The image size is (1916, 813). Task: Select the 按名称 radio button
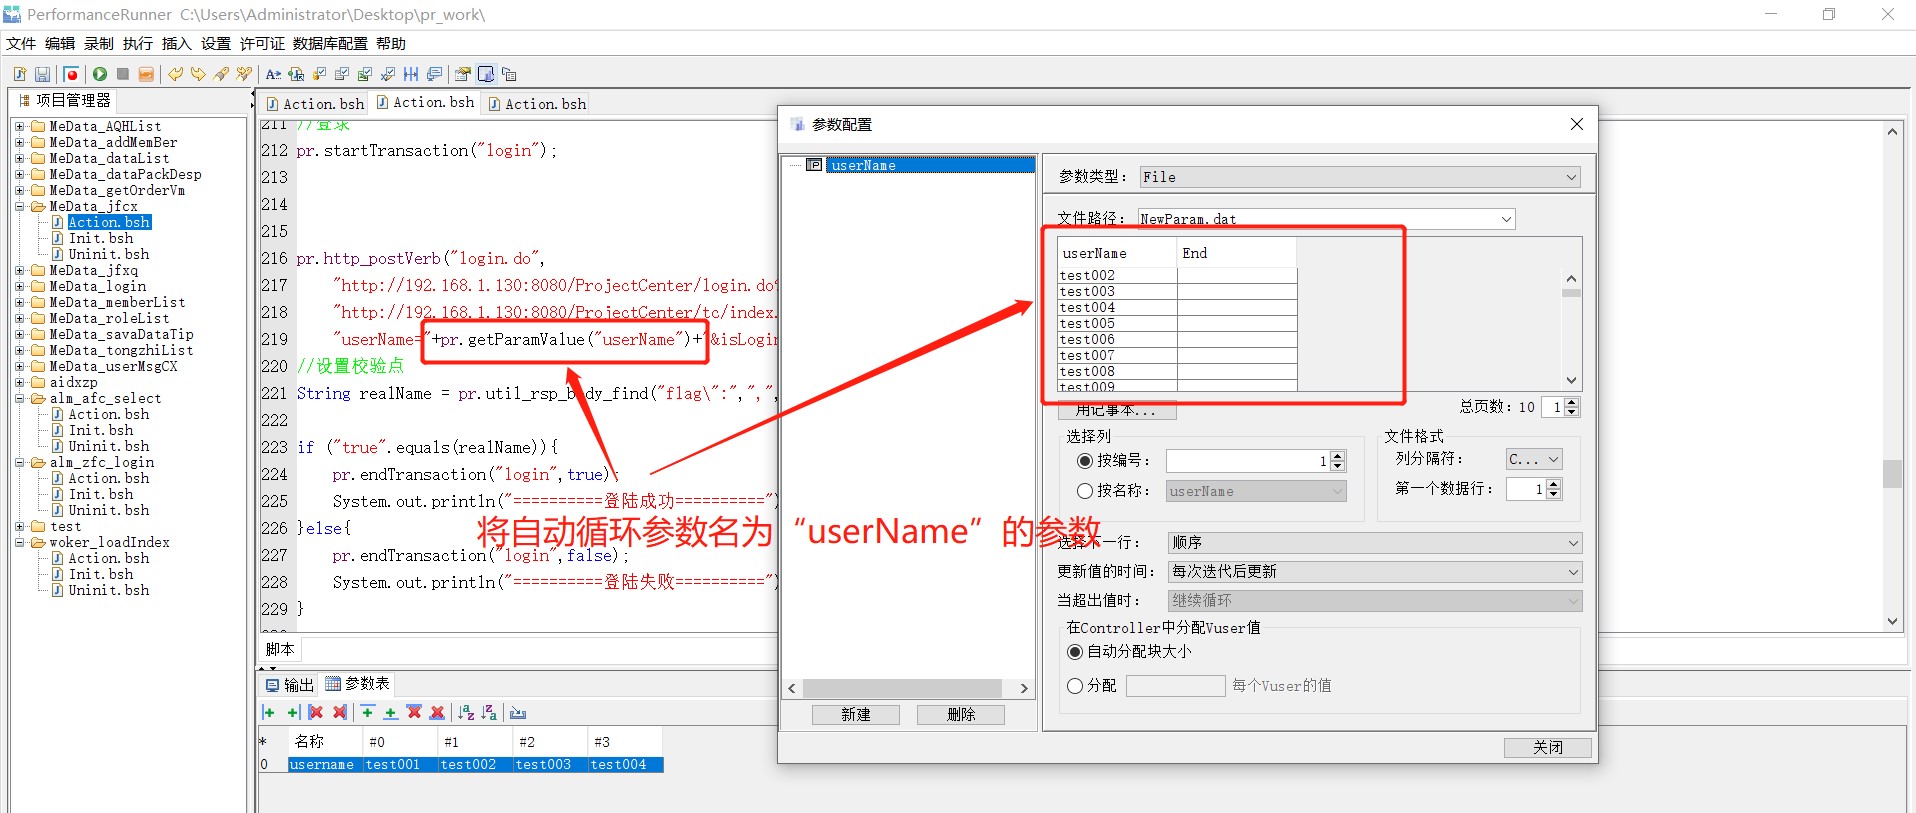[x=1085, y=491]
